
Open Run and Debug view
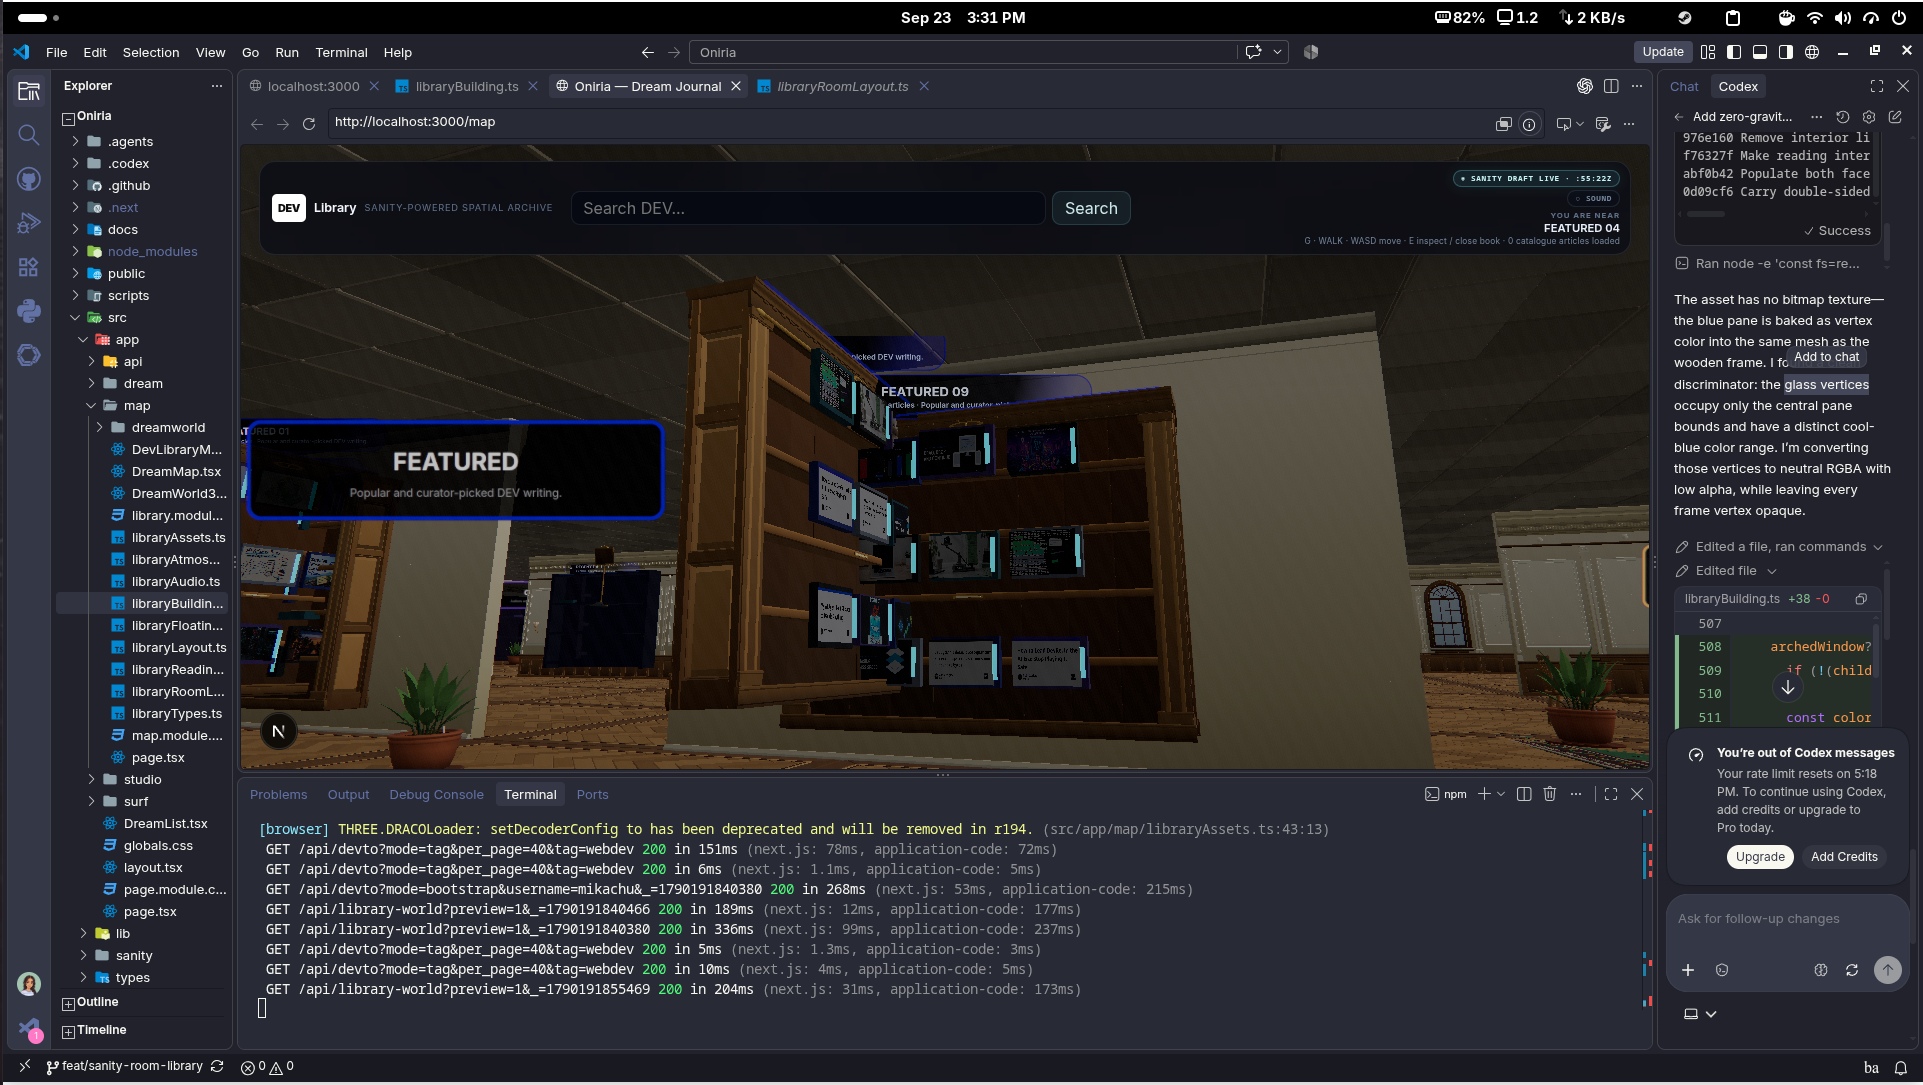pyautogui.click(x=29, y=223)
